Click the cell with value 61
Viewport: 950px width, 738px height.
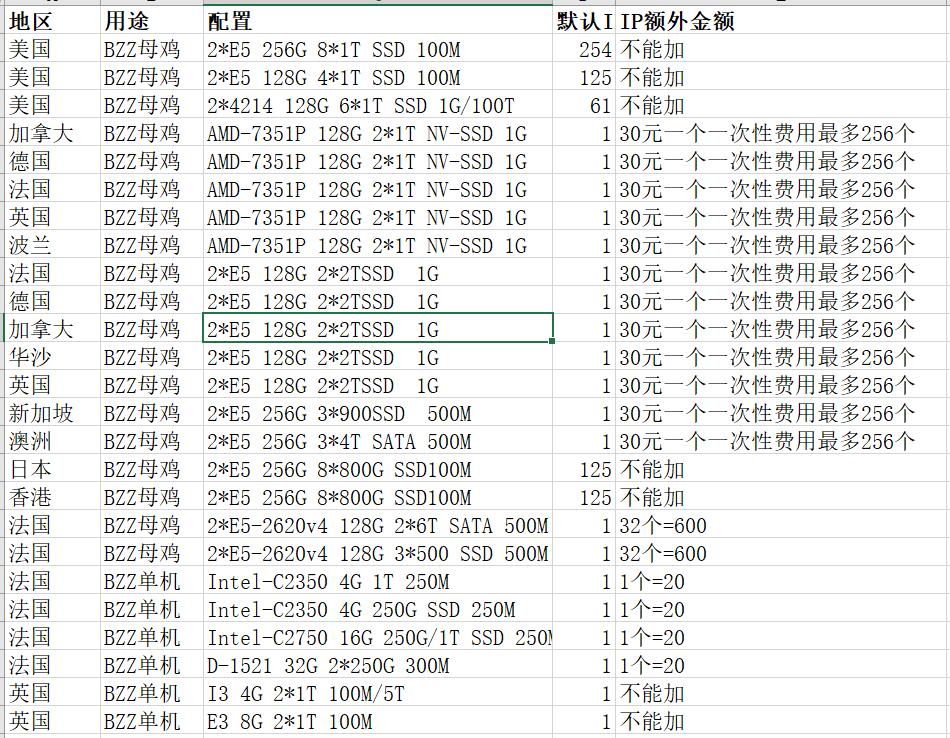click(x=583, y=105)
